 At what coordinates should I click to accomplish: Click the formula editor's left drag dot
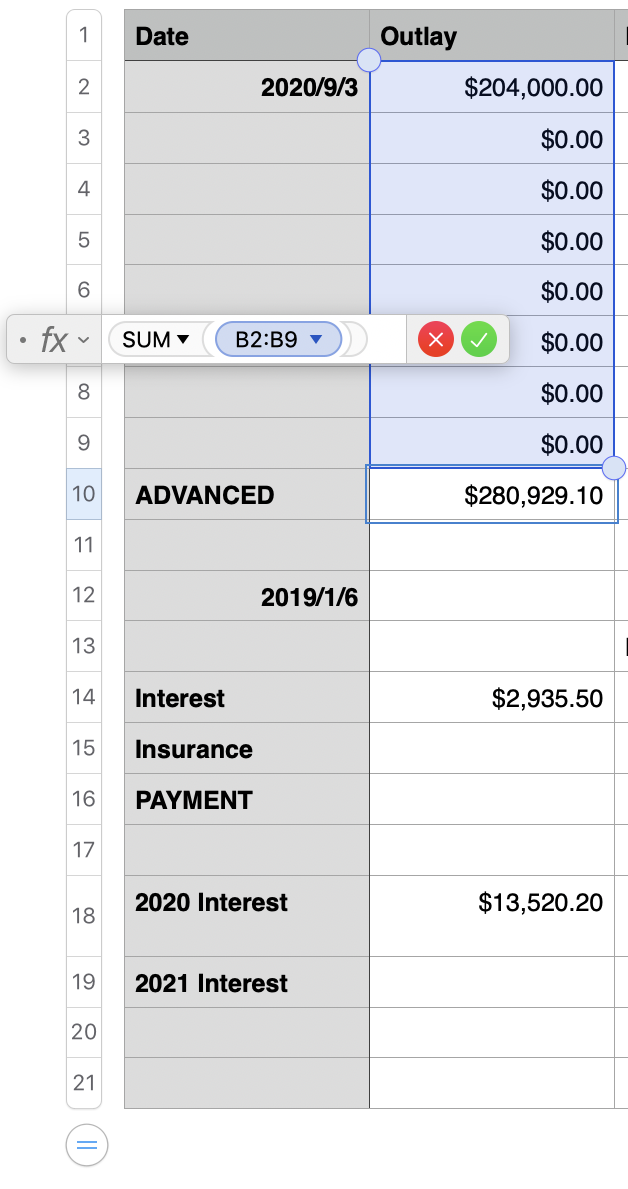pos(23,340)
